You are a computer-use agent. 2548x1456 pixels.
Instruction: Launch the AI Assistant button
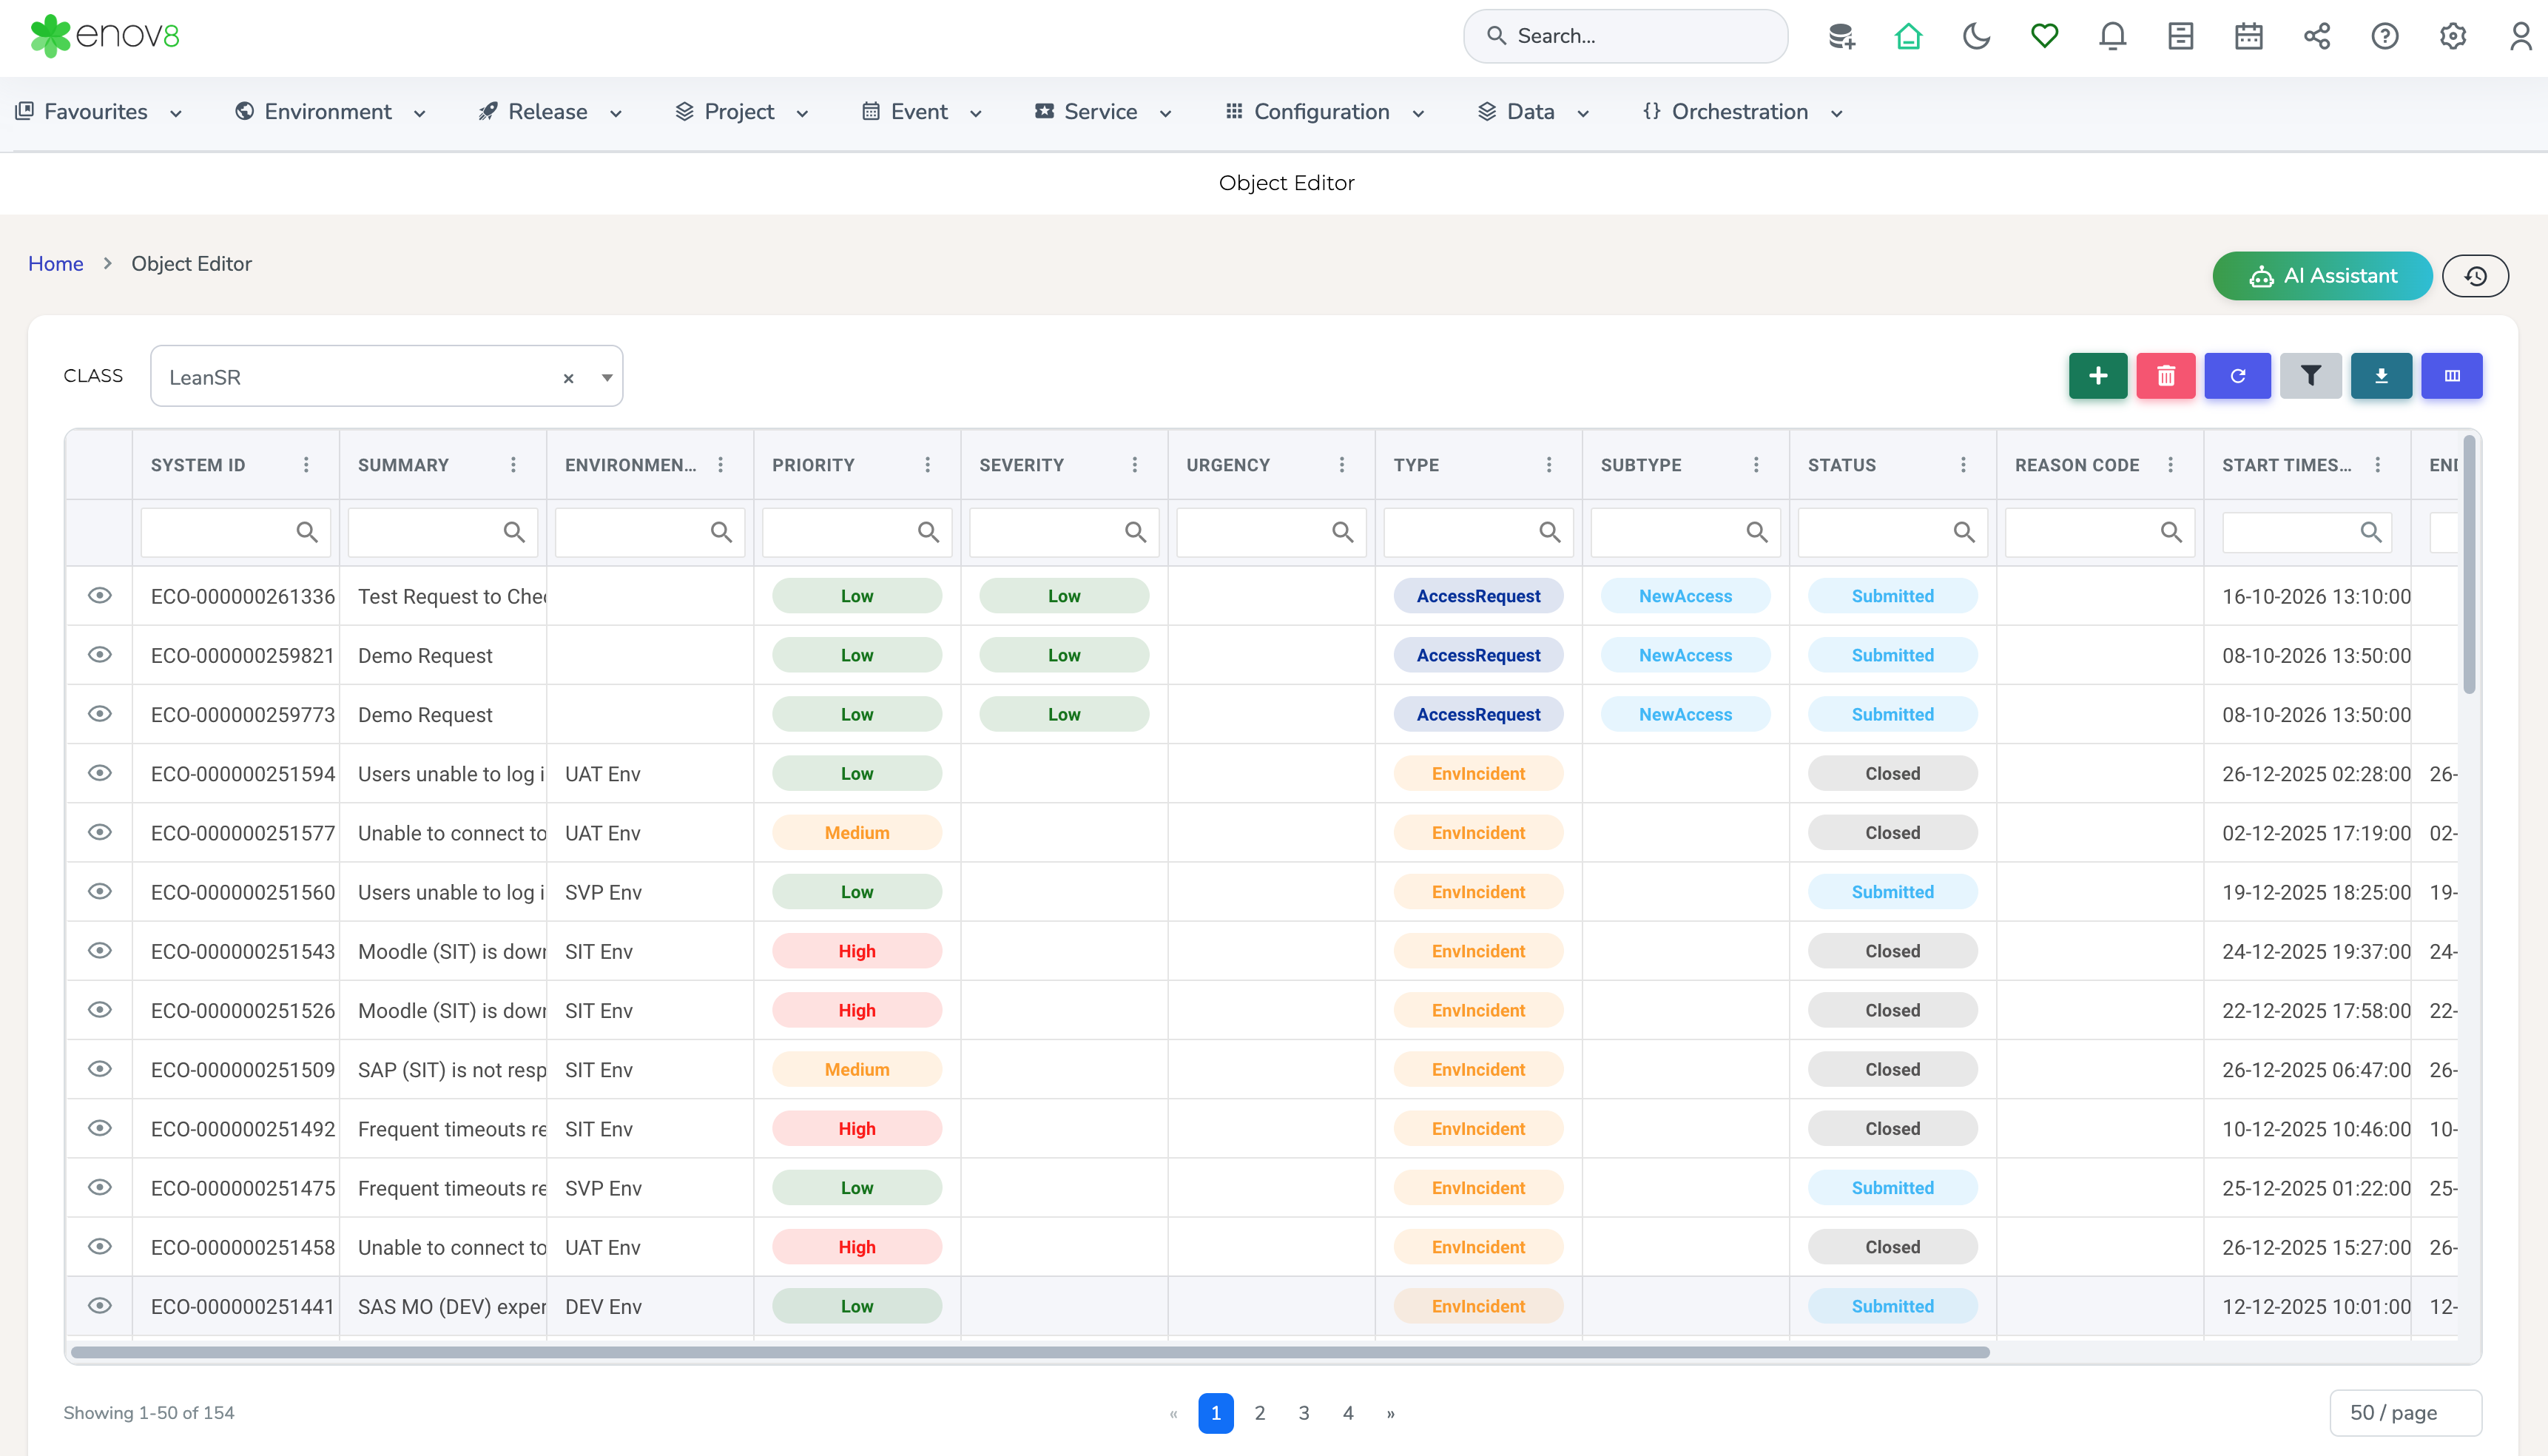pos(2322,276)
